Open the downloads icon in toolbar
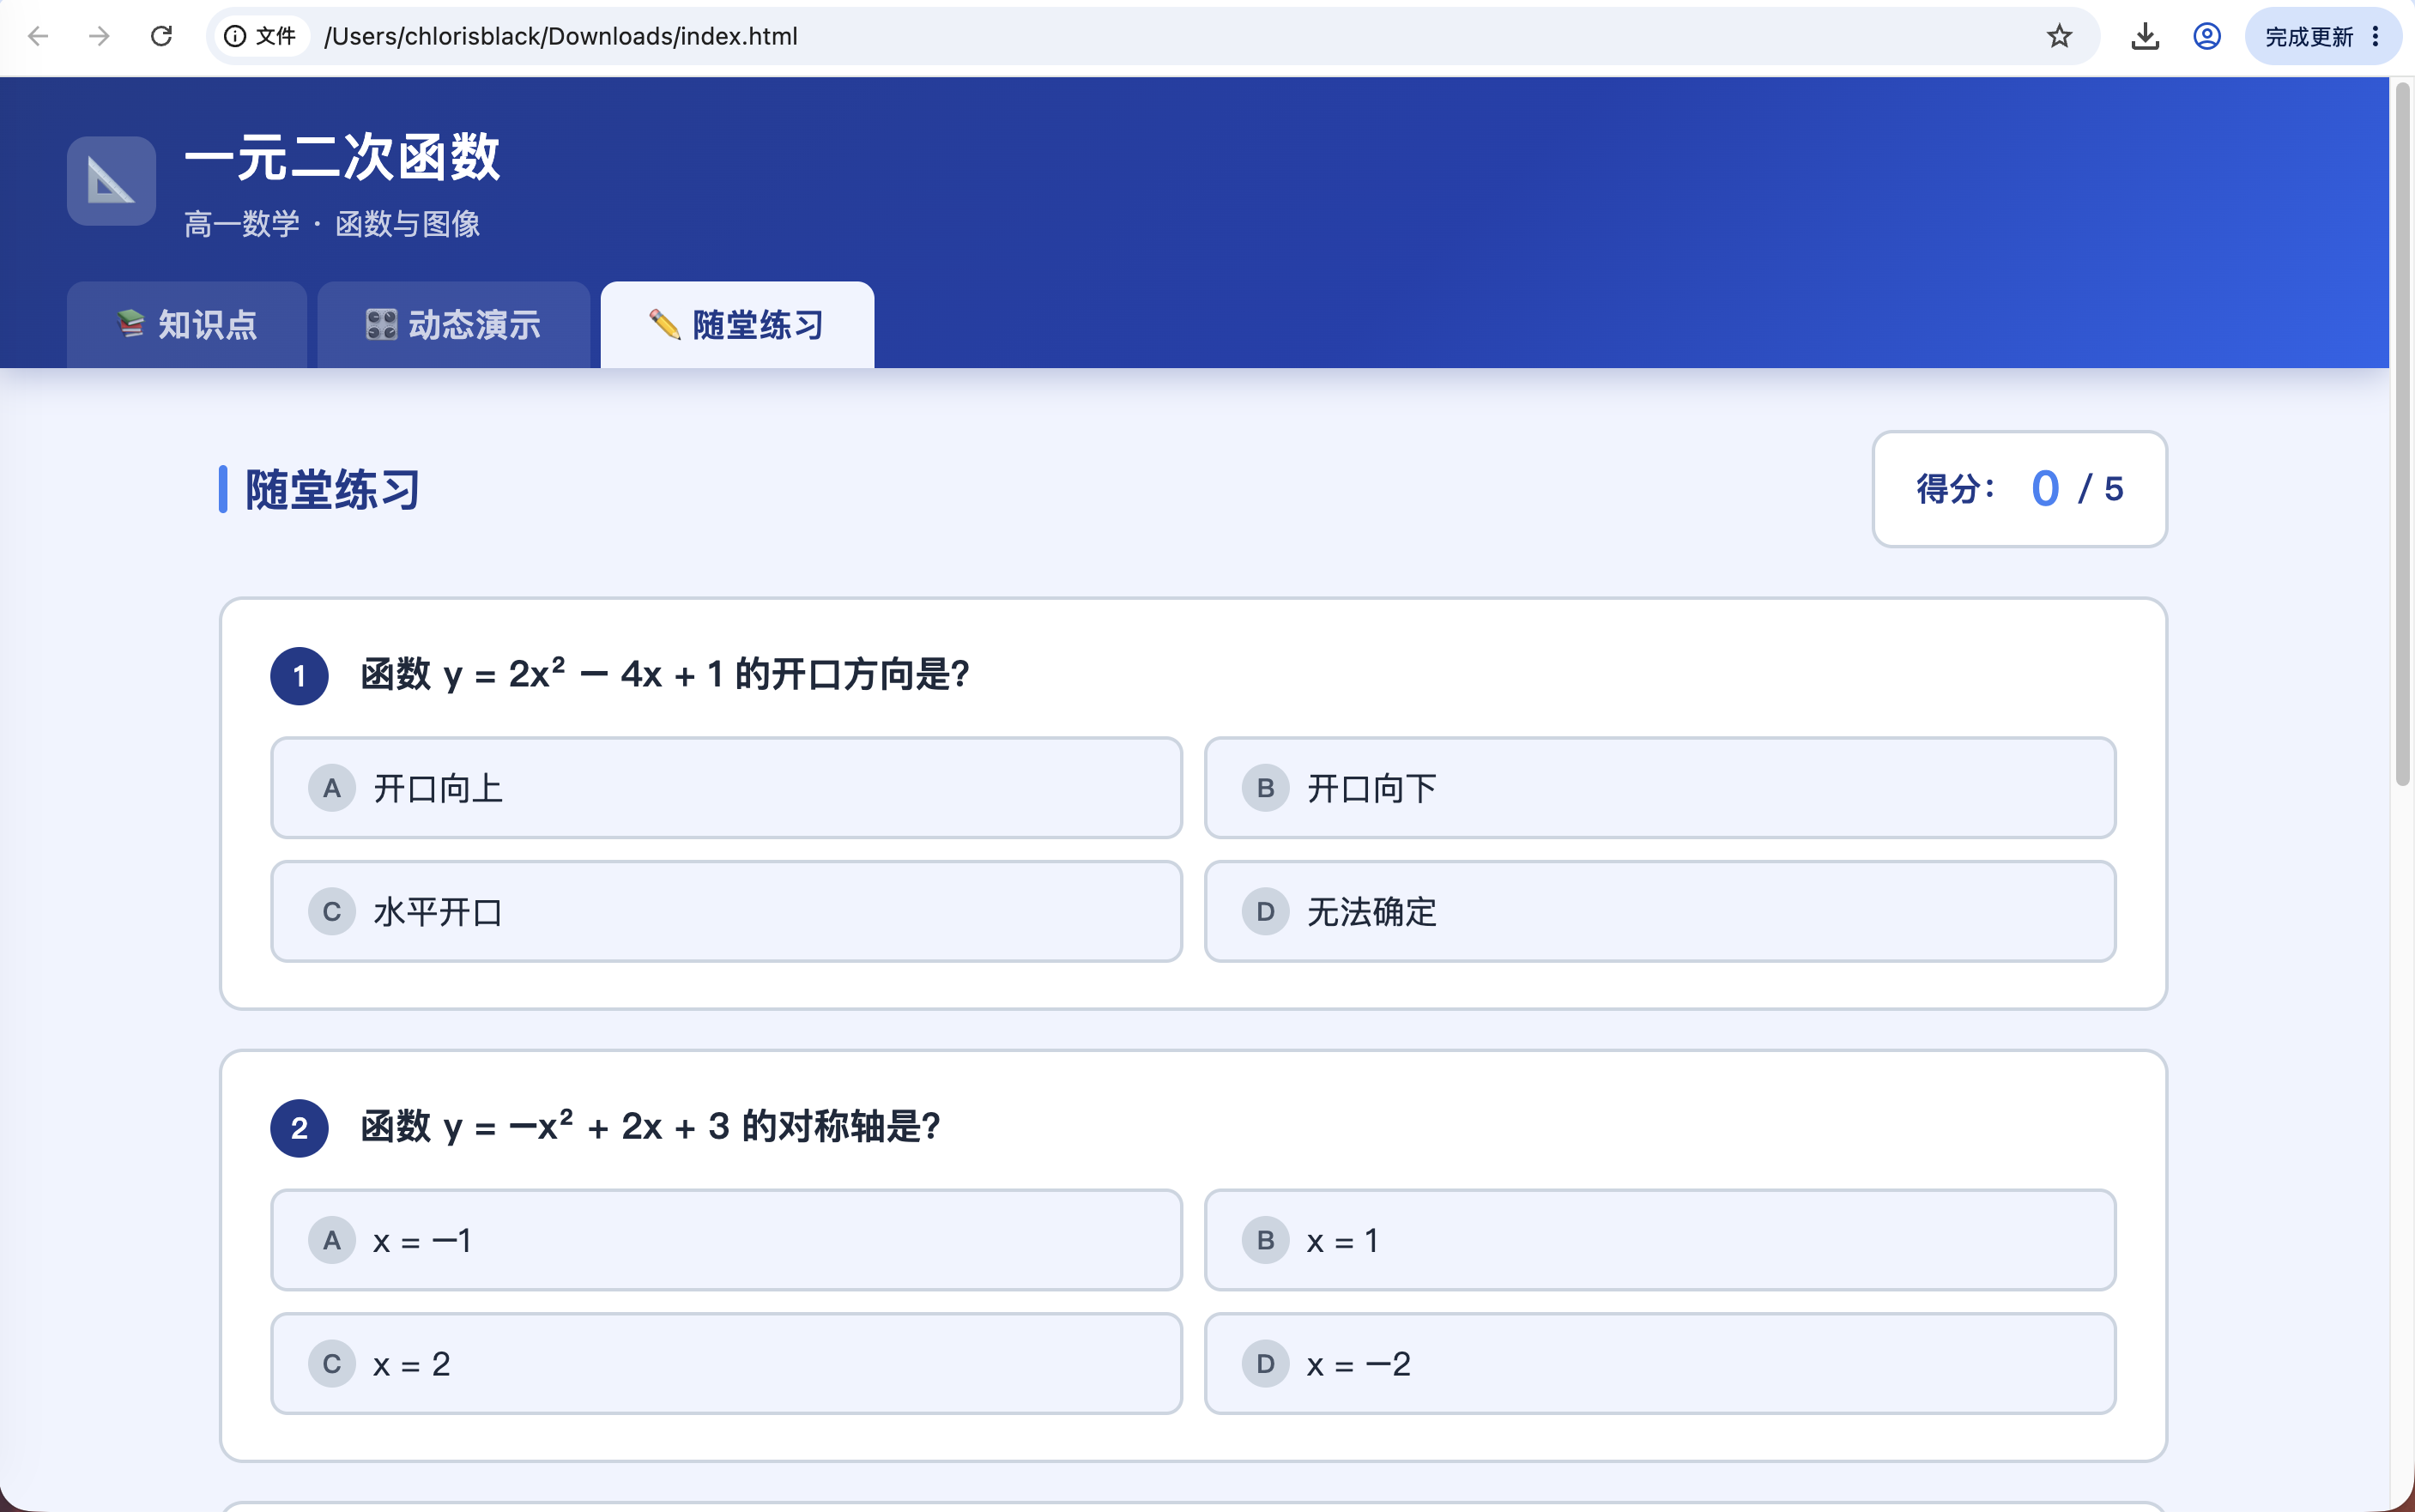 point(2145,36)
